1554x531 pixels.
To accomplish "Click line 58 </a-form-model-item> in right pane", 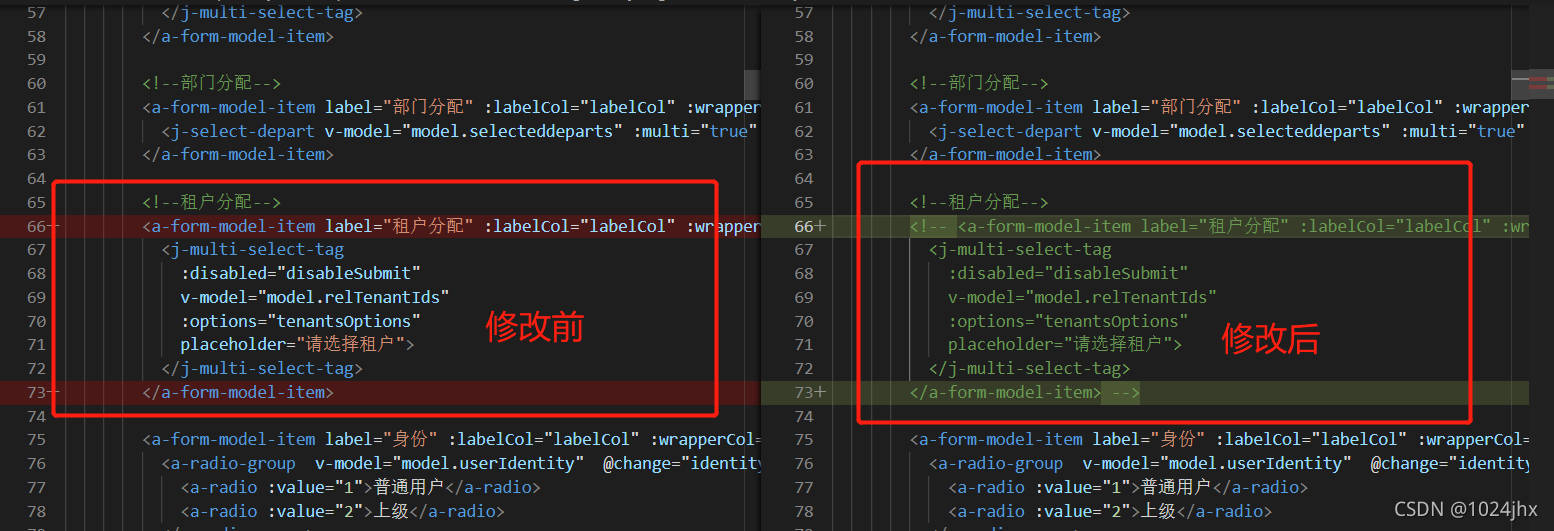I will click(1005, 36).
